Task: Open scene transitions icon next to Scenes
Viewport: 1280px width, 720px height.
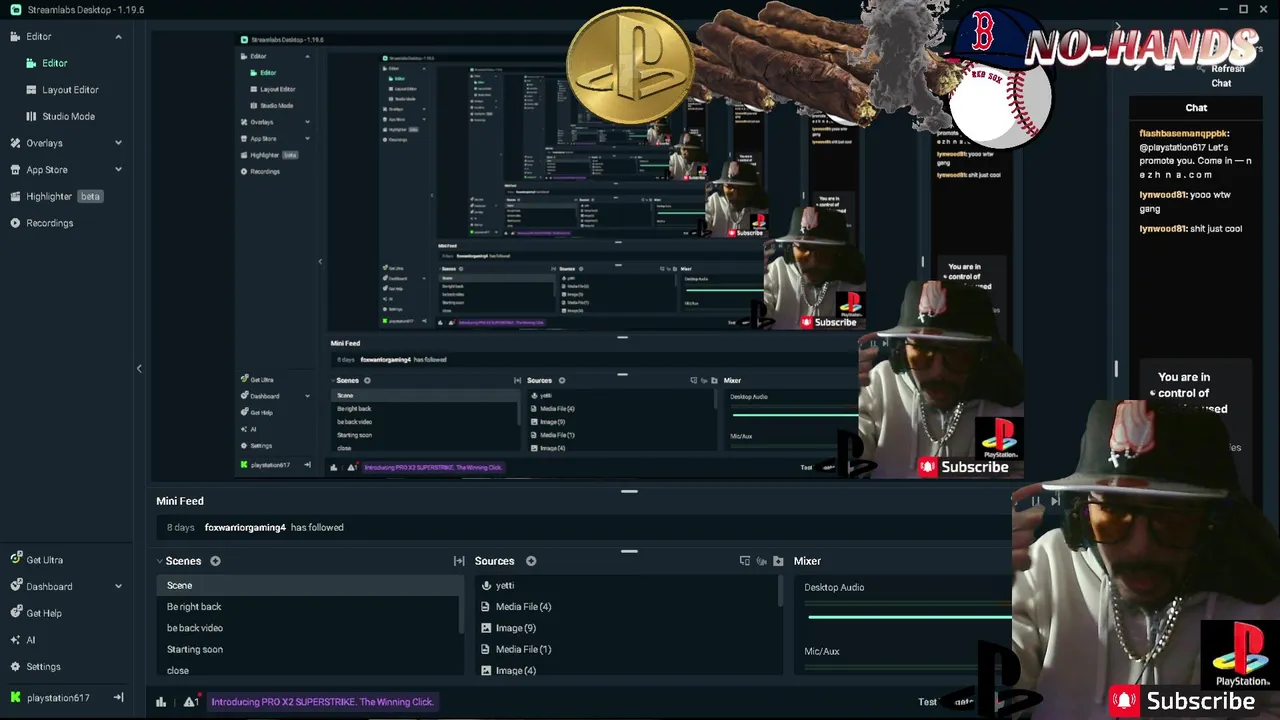Action: 459,561
